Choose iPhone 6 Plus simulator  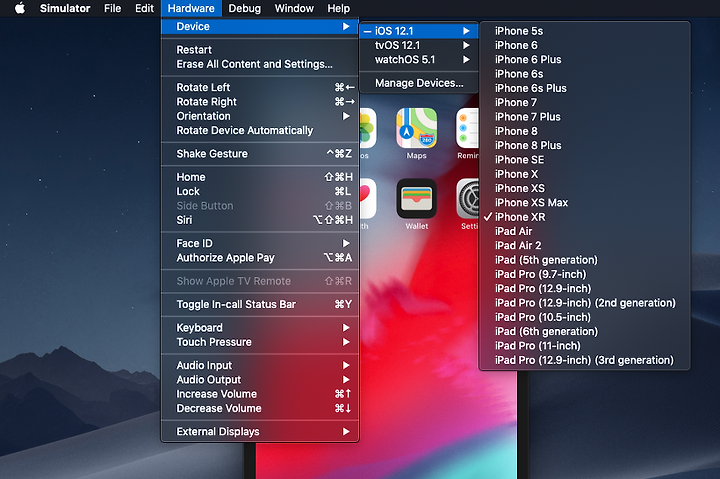coord(585,59)
